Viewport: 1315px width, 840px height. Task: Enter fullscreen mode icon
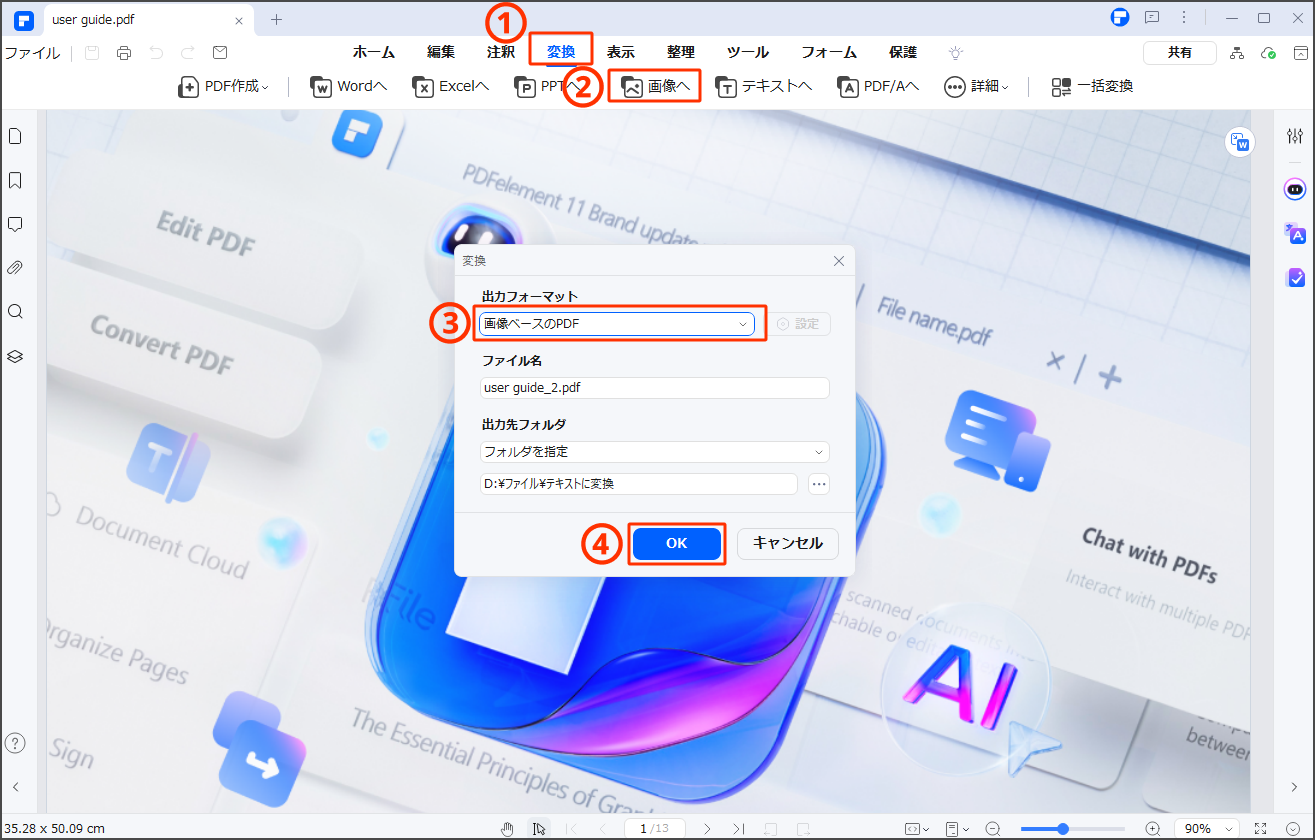click(x=1260, y=829)
